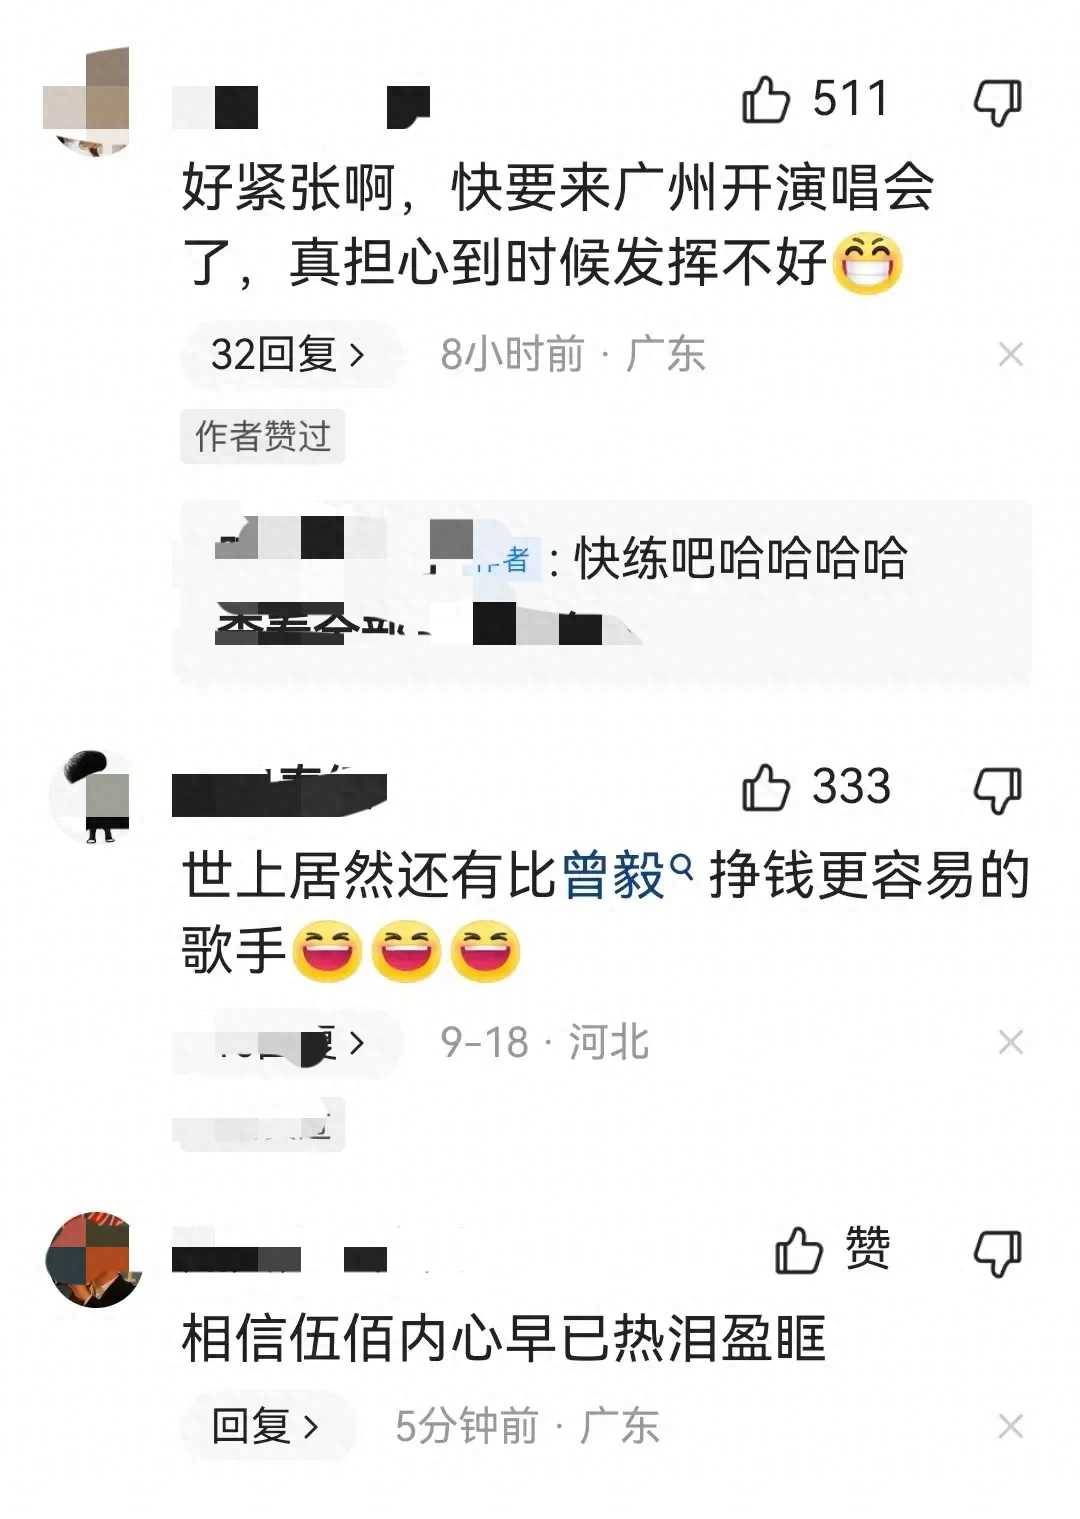Tap the 作者赞过 tag
Screen dimensions: 1080x1519
[x=262, y=436]
